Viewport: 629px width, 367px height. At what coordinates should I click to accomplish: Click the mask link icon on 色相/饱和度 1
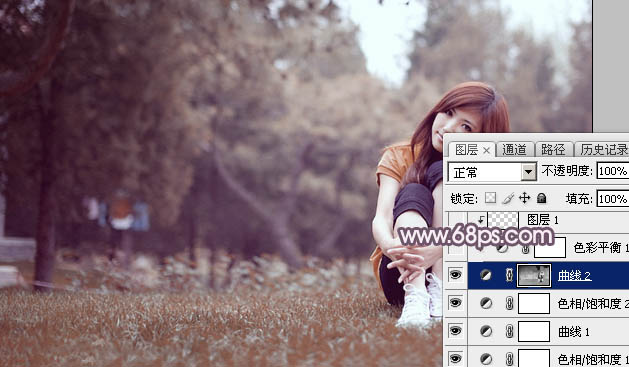[509, 359]
